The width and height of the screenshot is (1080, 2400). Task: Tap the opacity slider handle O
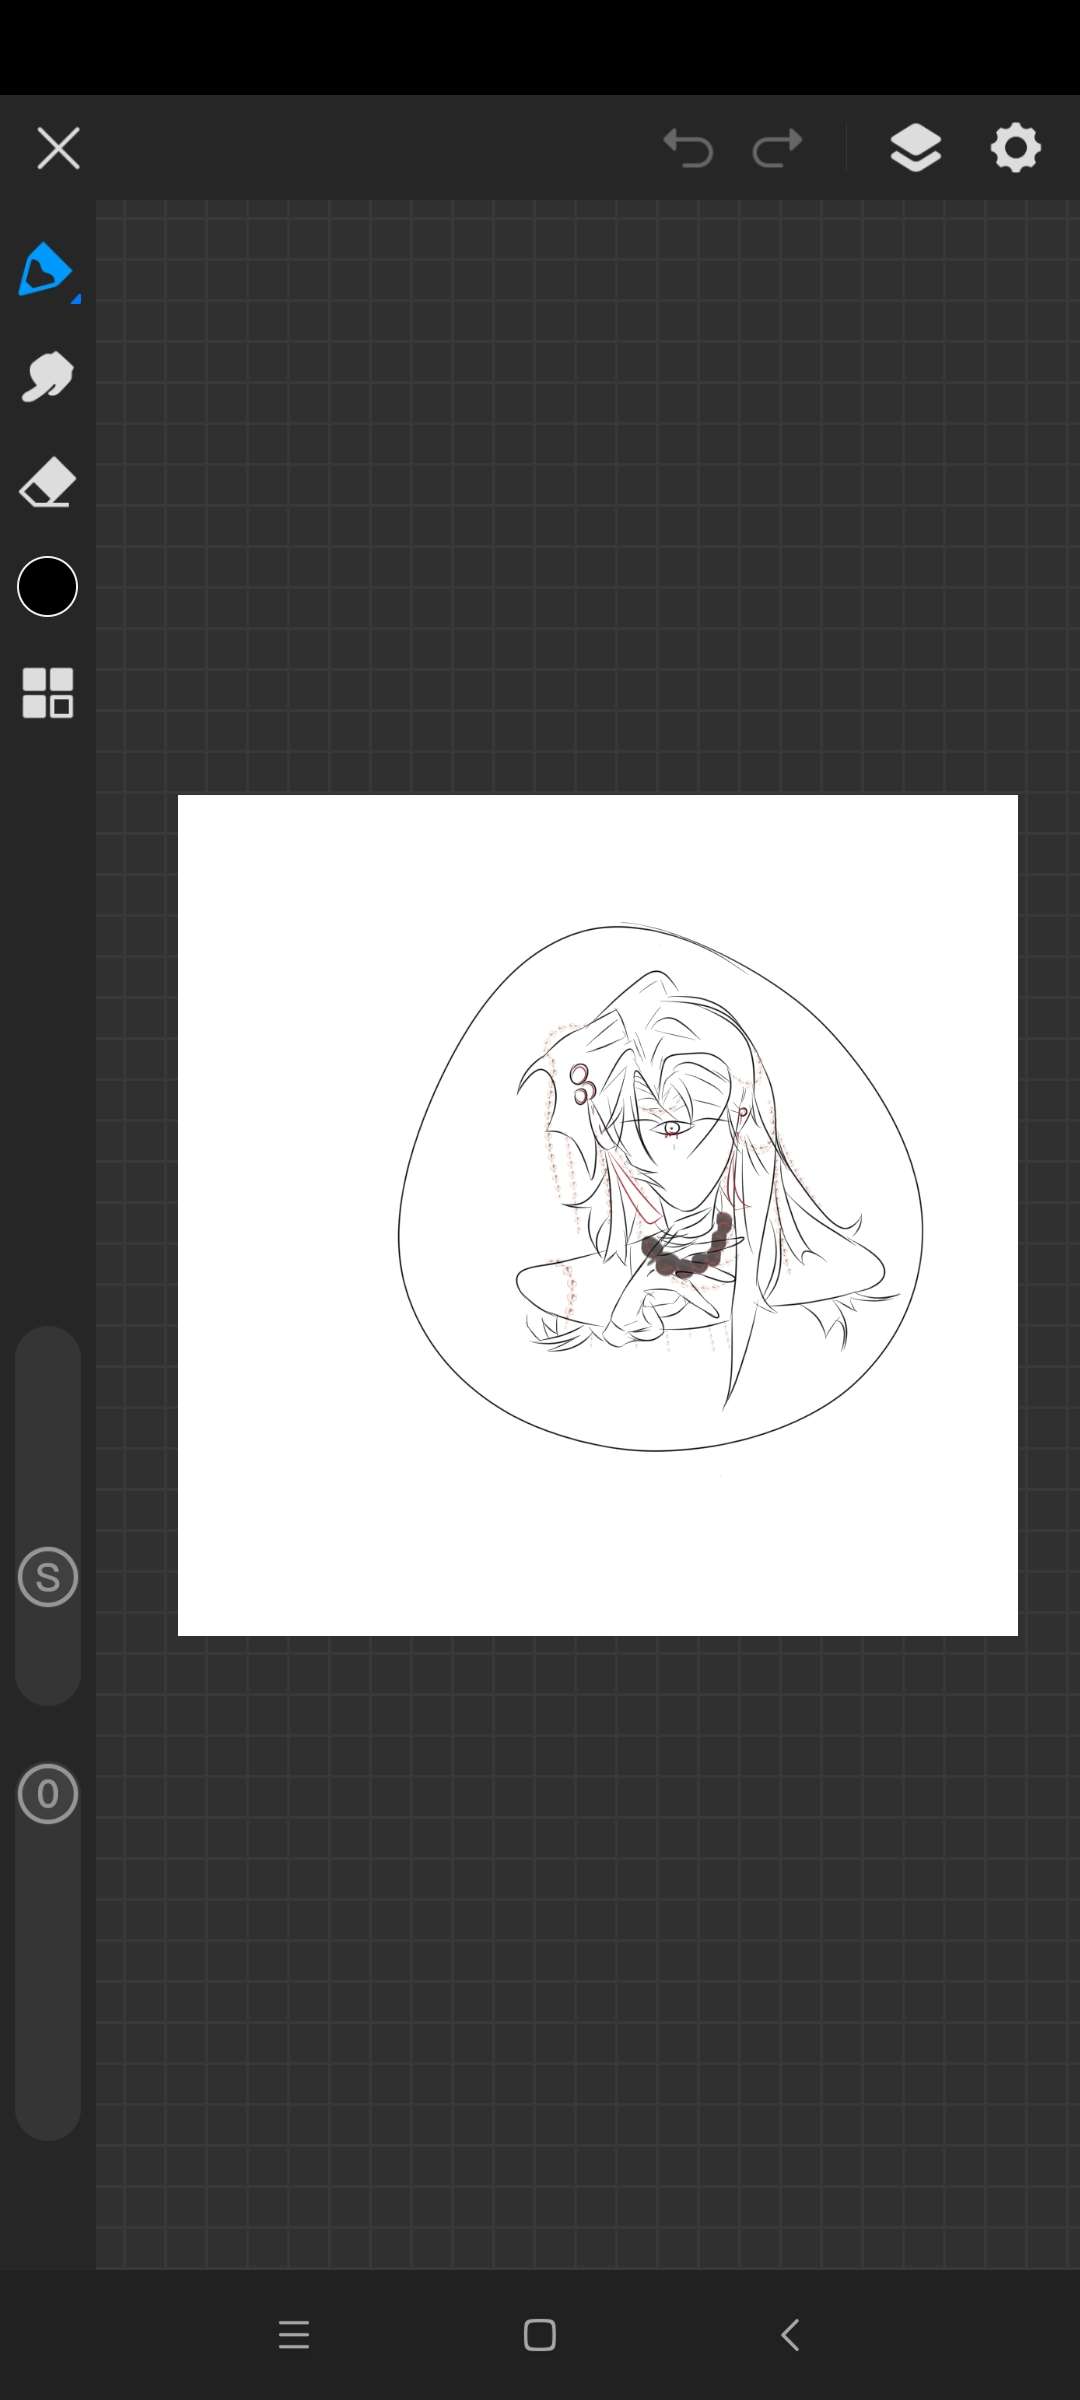48,1794
